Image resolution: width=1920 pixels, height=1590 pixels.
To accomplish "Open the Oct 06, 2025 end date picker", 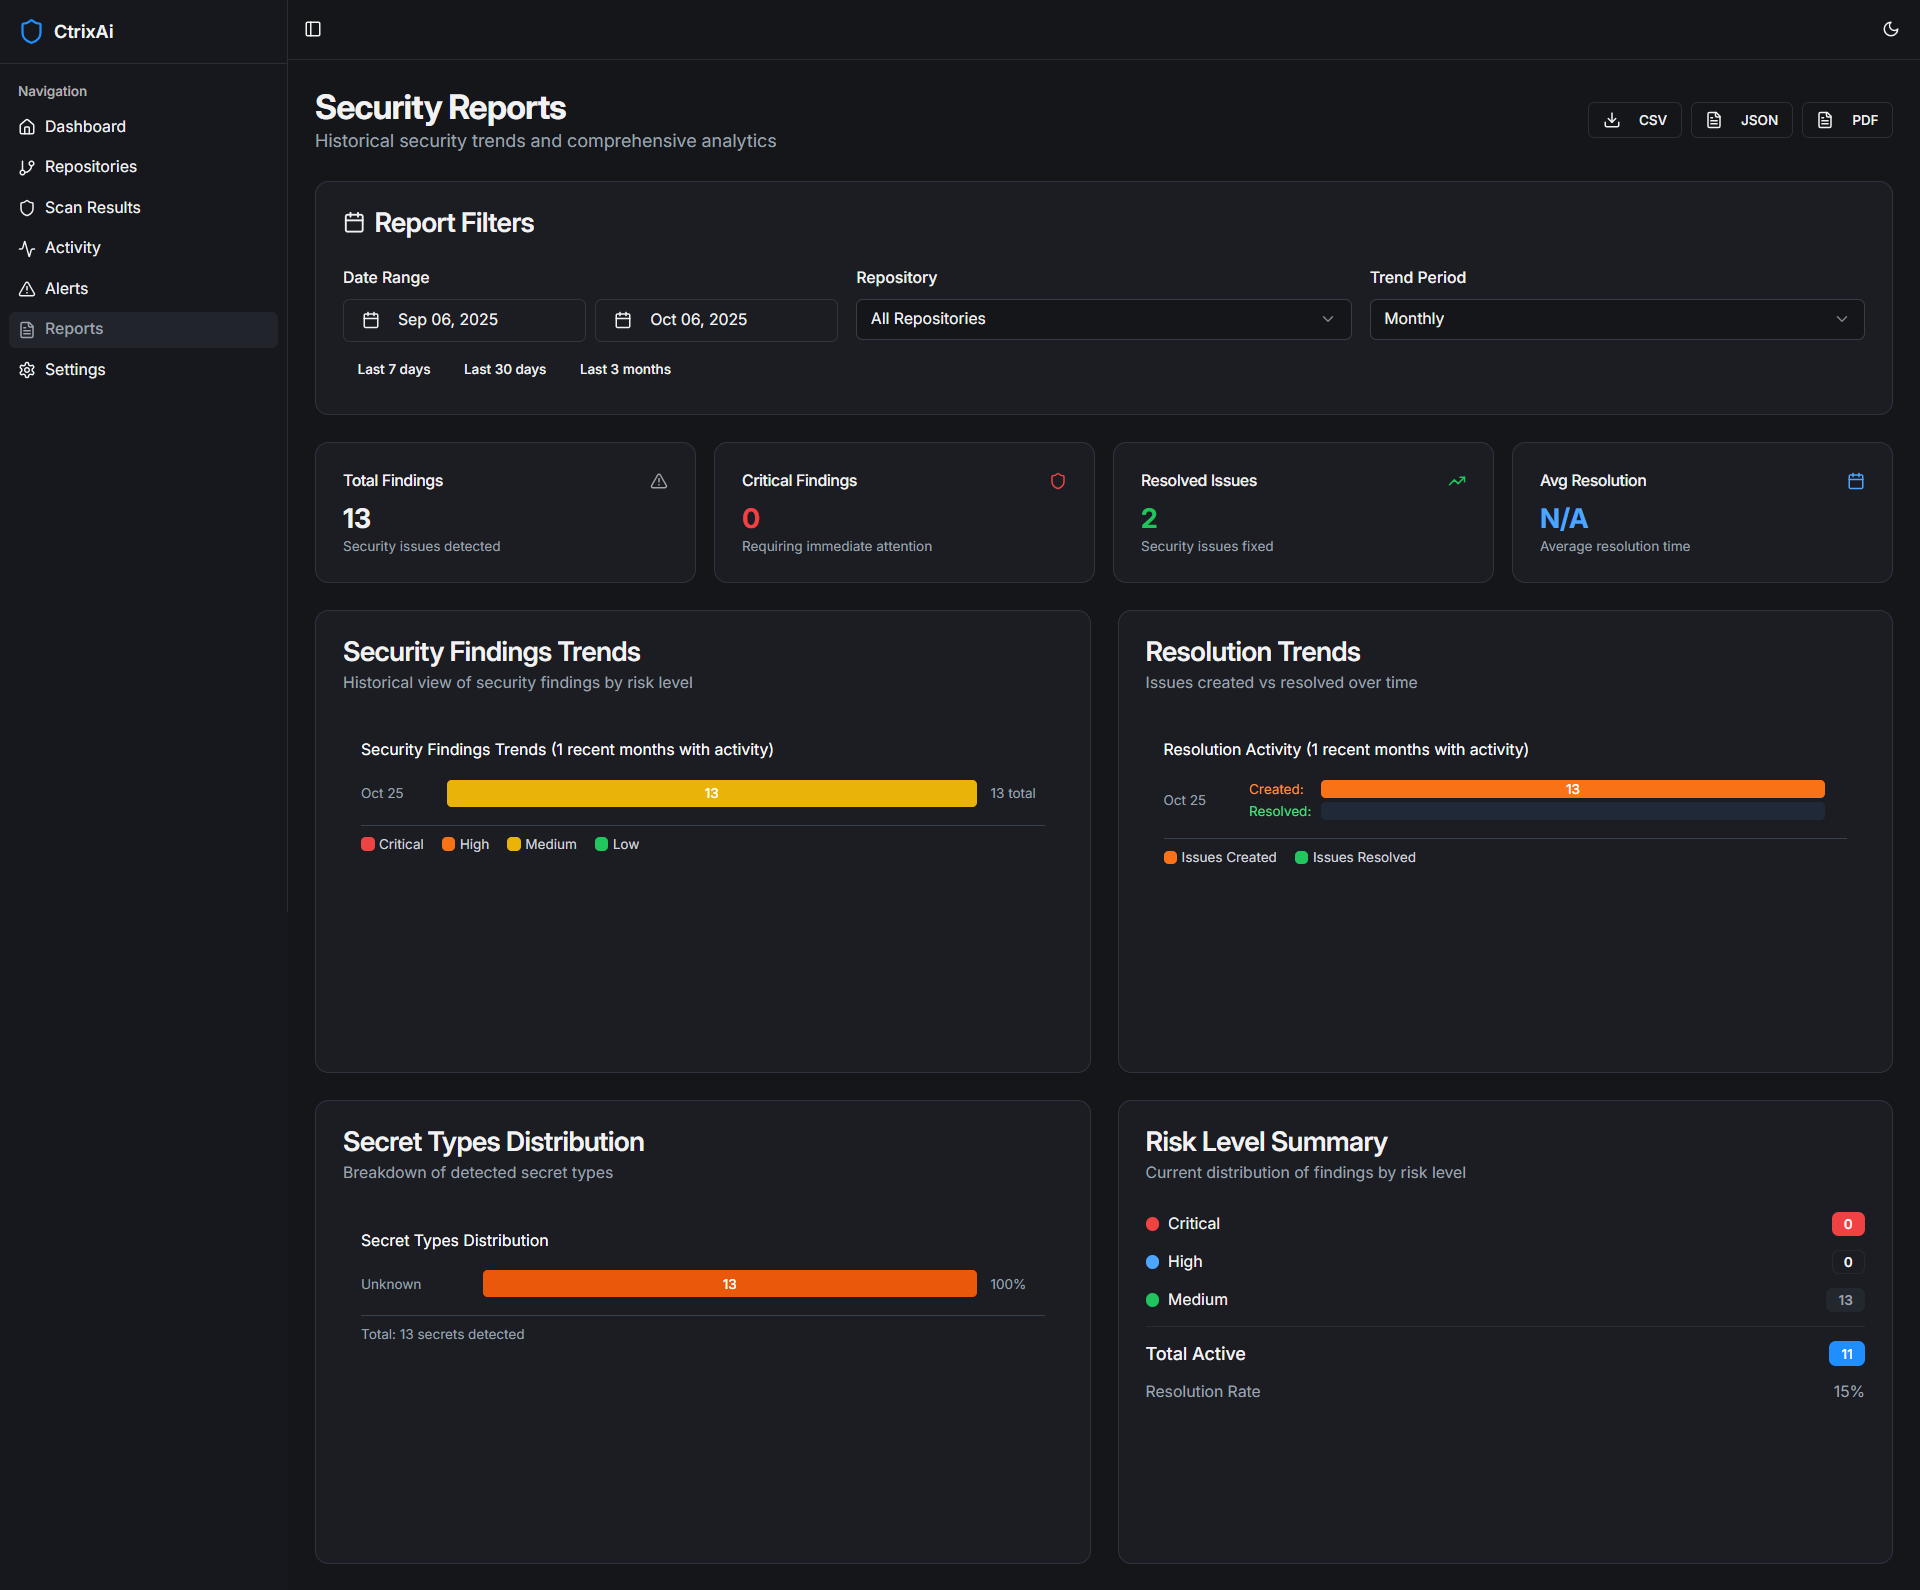I will 716,320.
